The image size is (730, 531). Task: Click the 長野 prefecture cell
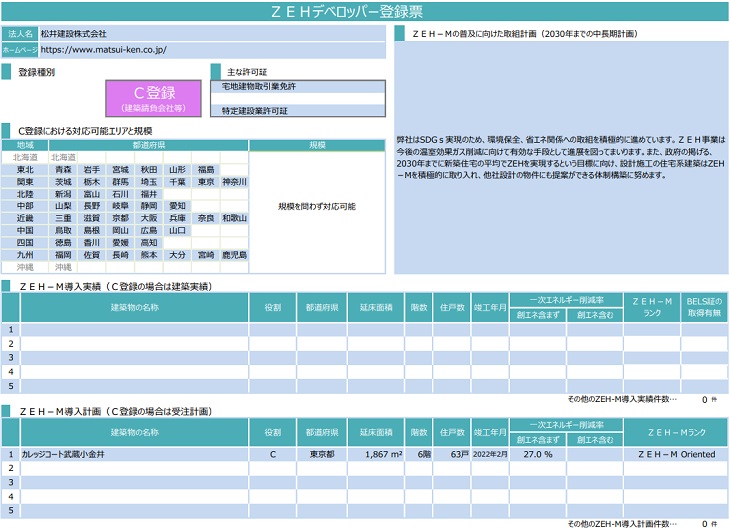click(x=92, y=206)
